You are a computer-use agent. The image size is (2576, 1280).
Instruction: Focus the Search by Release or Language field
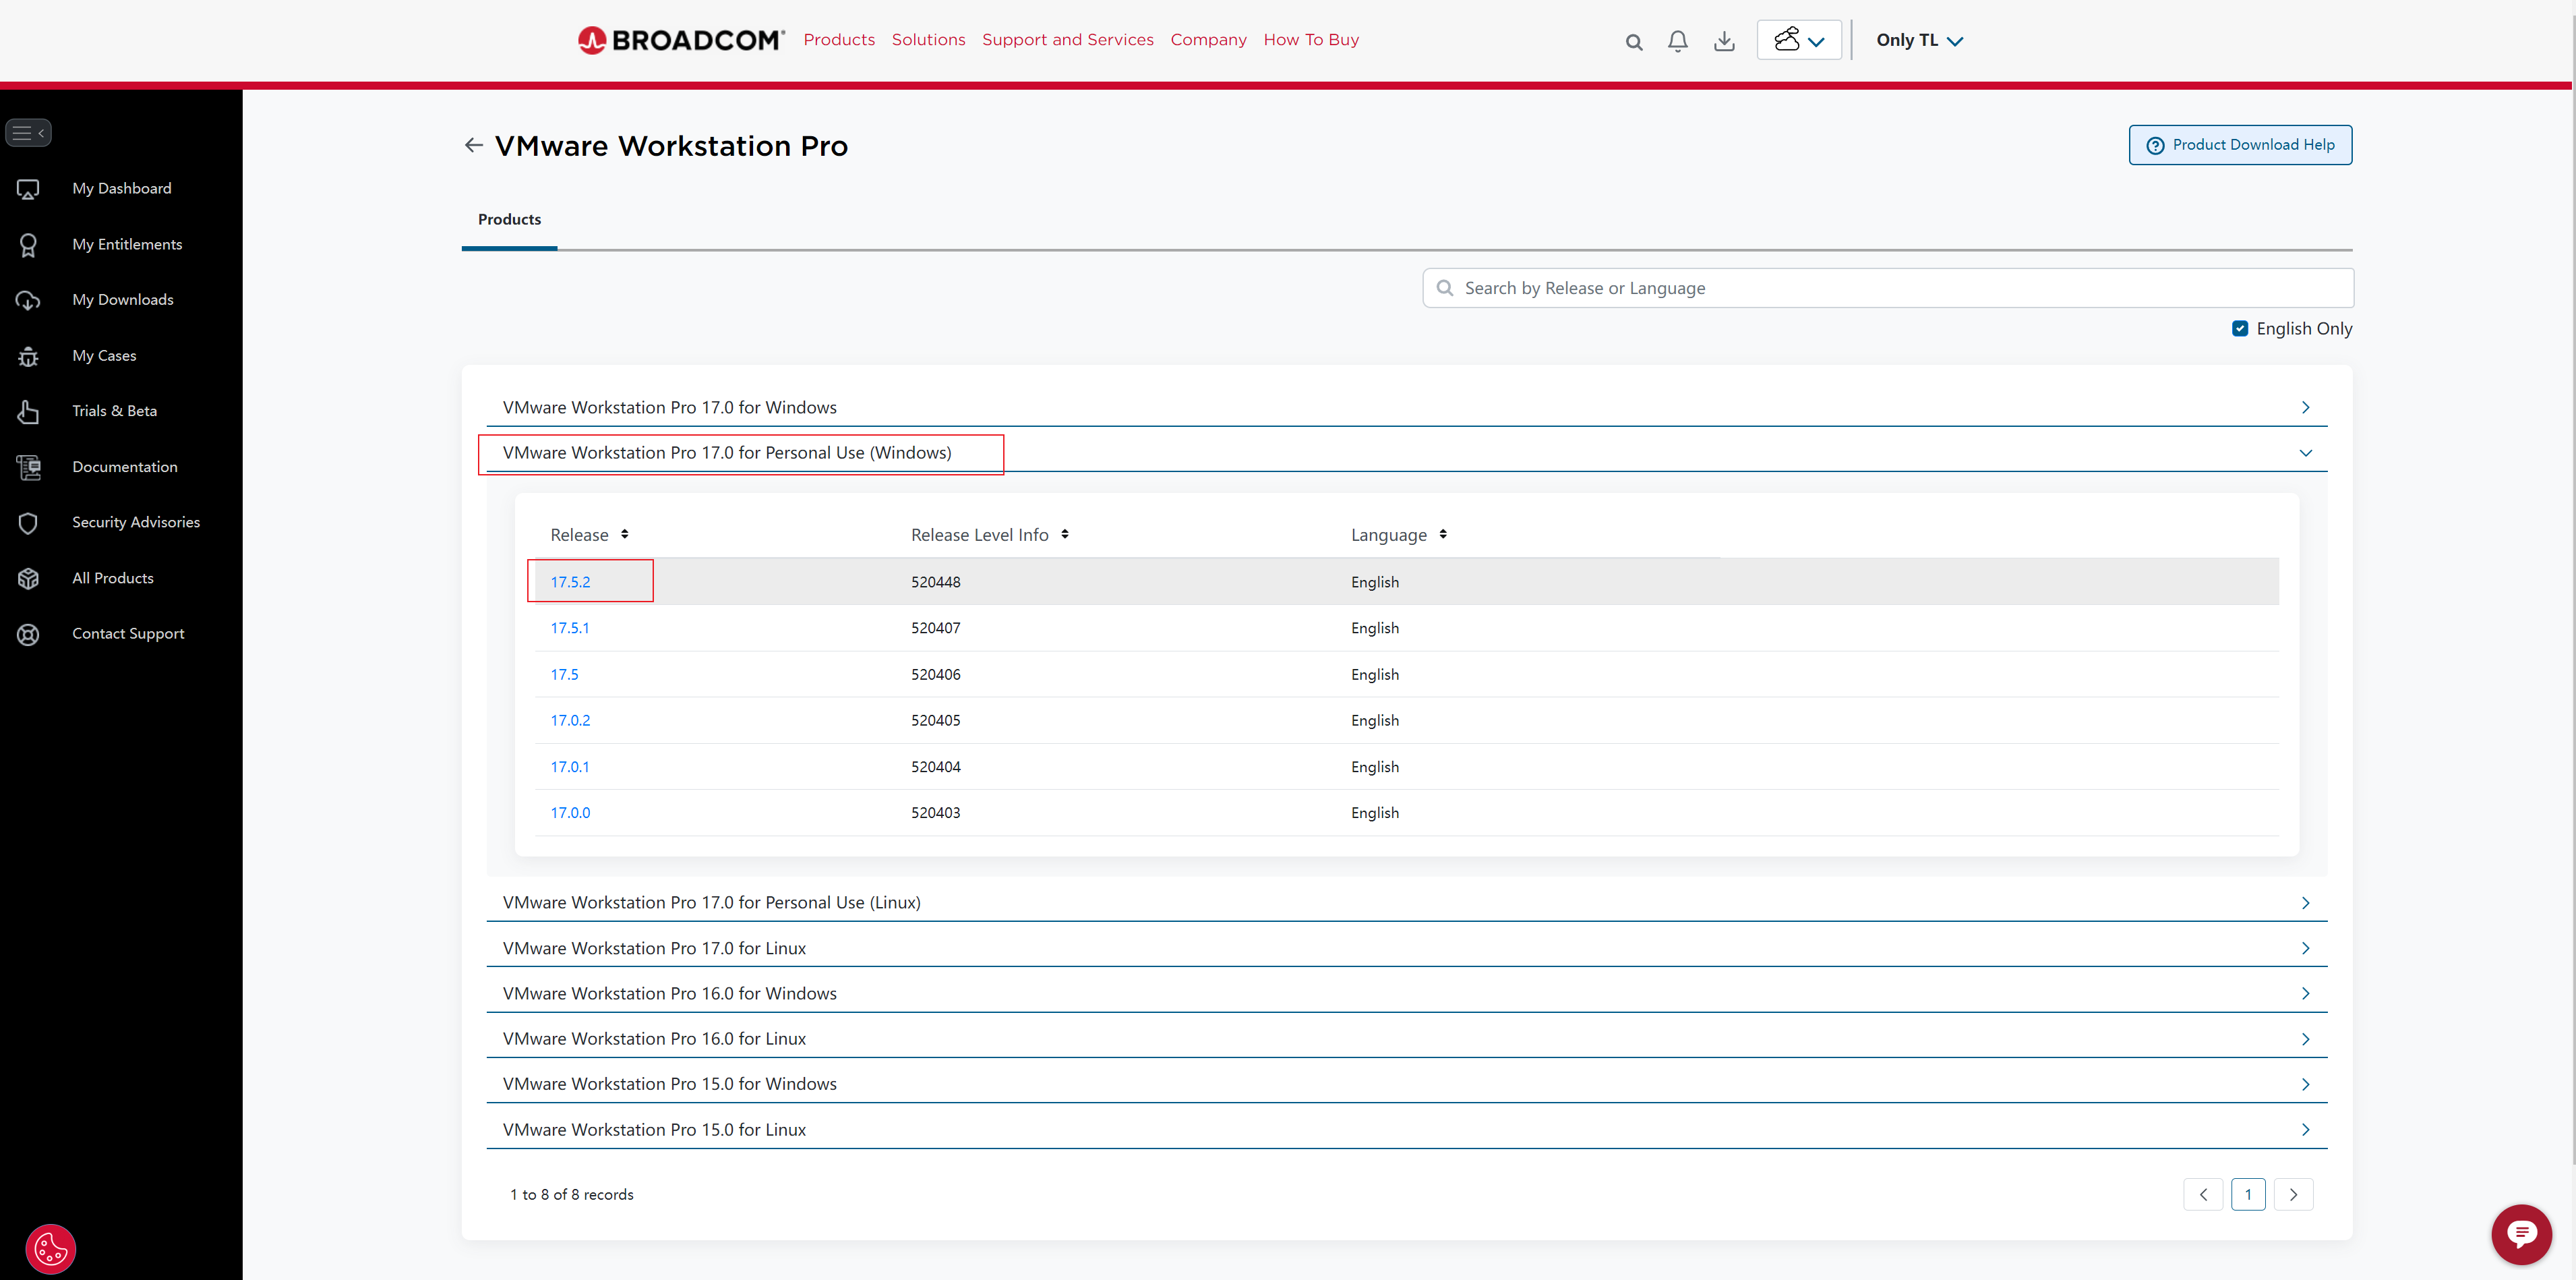[x=1888, y=288]
